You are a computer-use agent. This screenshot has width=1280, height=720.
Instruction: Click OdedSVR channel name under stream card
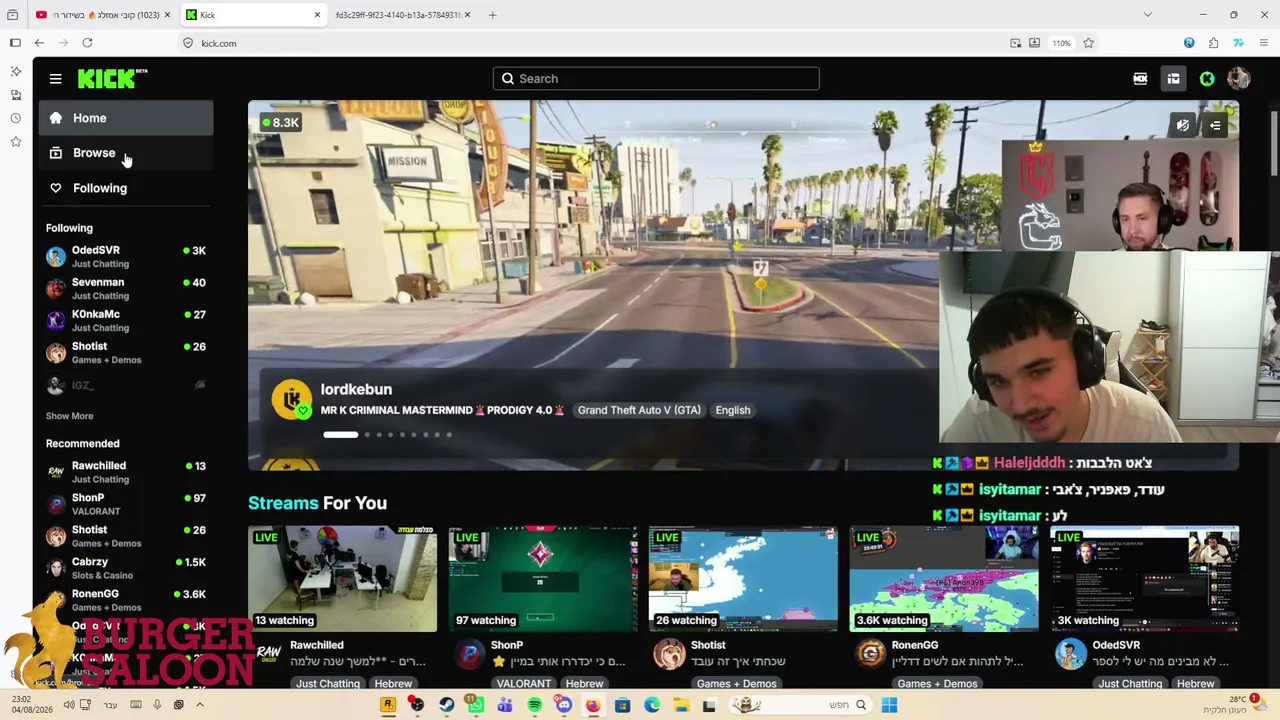coord(1117,646)
